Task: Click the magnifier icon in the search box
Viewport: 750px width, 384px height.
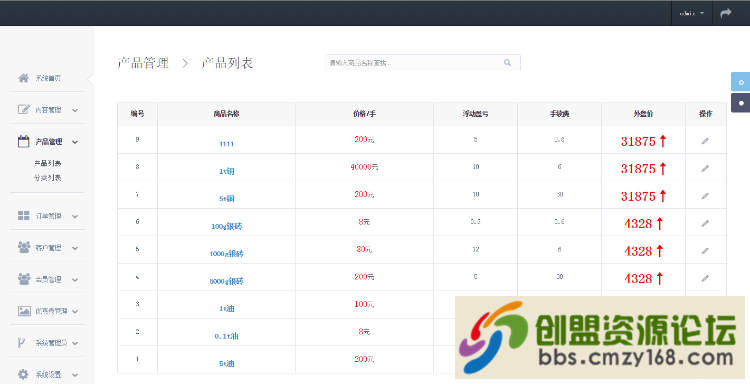Action: click(507, 63)
